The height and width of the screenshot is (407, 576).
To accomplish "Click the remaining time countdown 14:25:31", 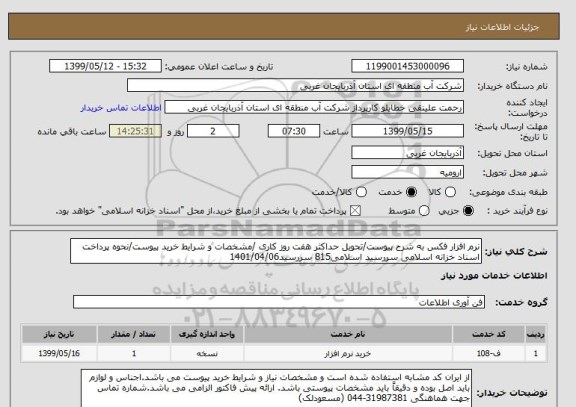I will [x=136, y=131].
